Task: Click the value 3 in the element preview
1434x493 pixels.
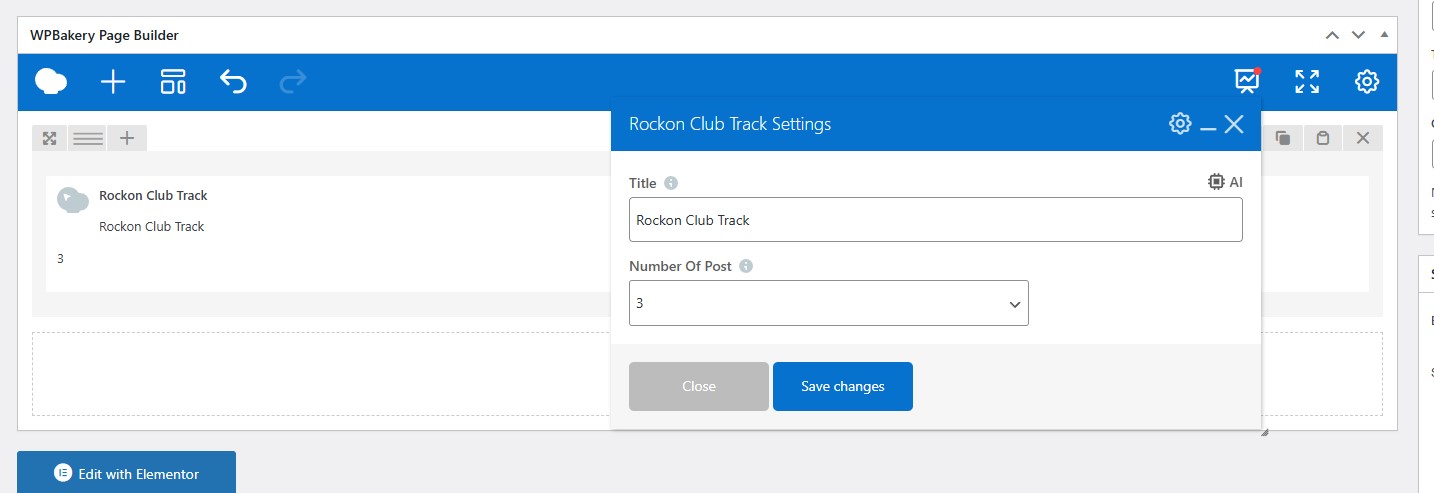Action: click(60, 258)
